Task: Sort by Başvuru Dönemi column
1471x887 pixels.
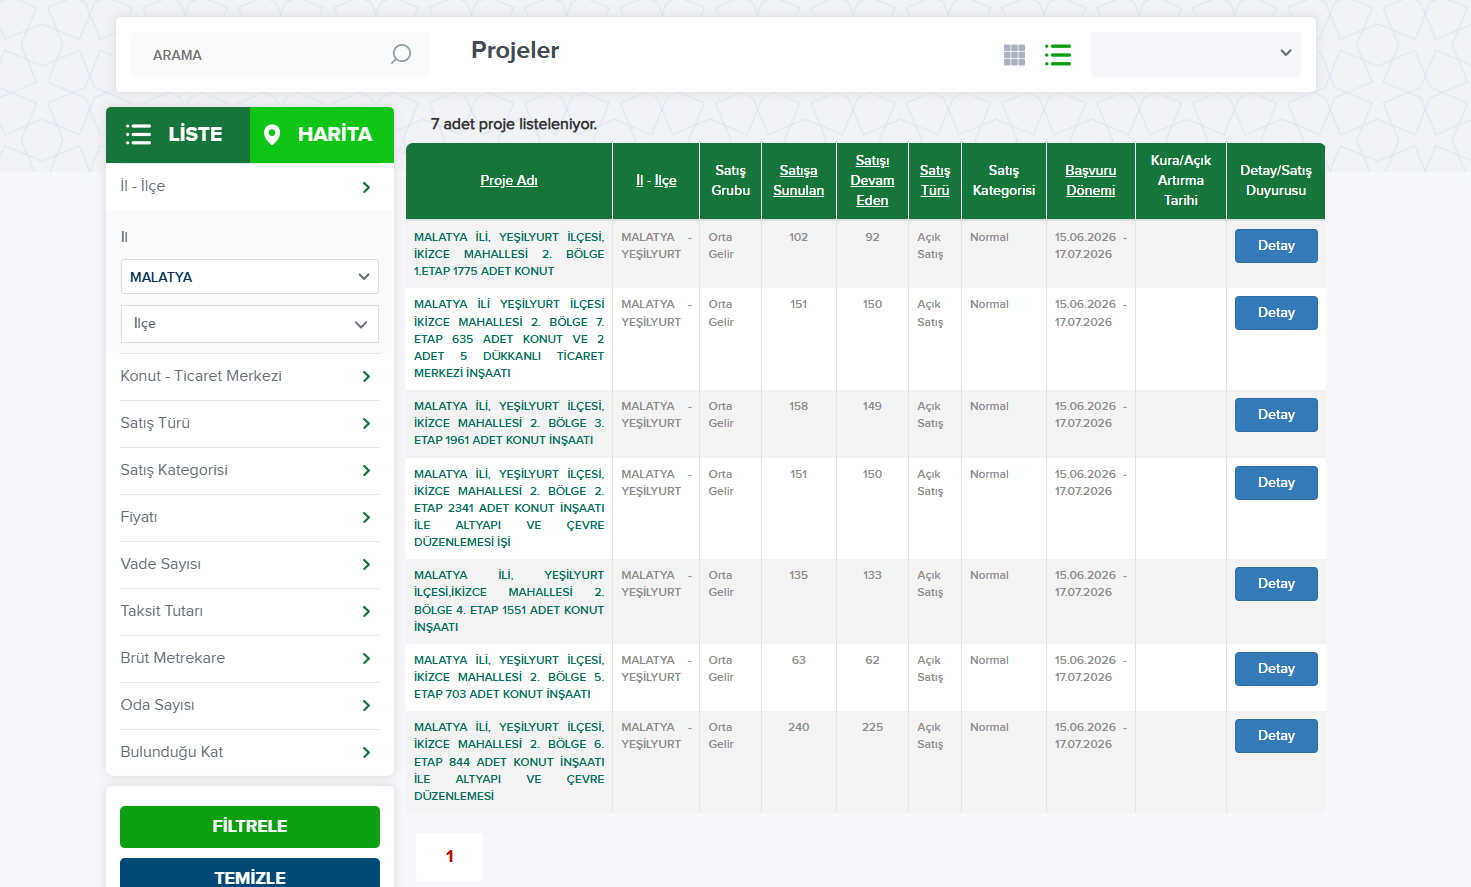Action: pyautogui.click(x=1091, y=181)
